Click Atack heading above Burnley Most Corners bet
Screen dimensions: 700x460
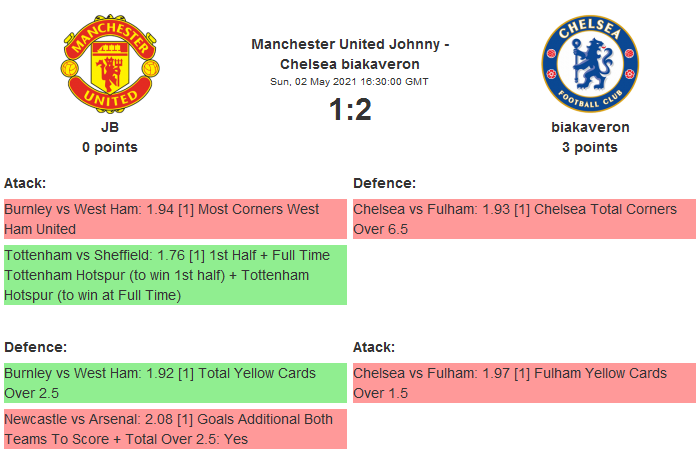coord(25,183)
